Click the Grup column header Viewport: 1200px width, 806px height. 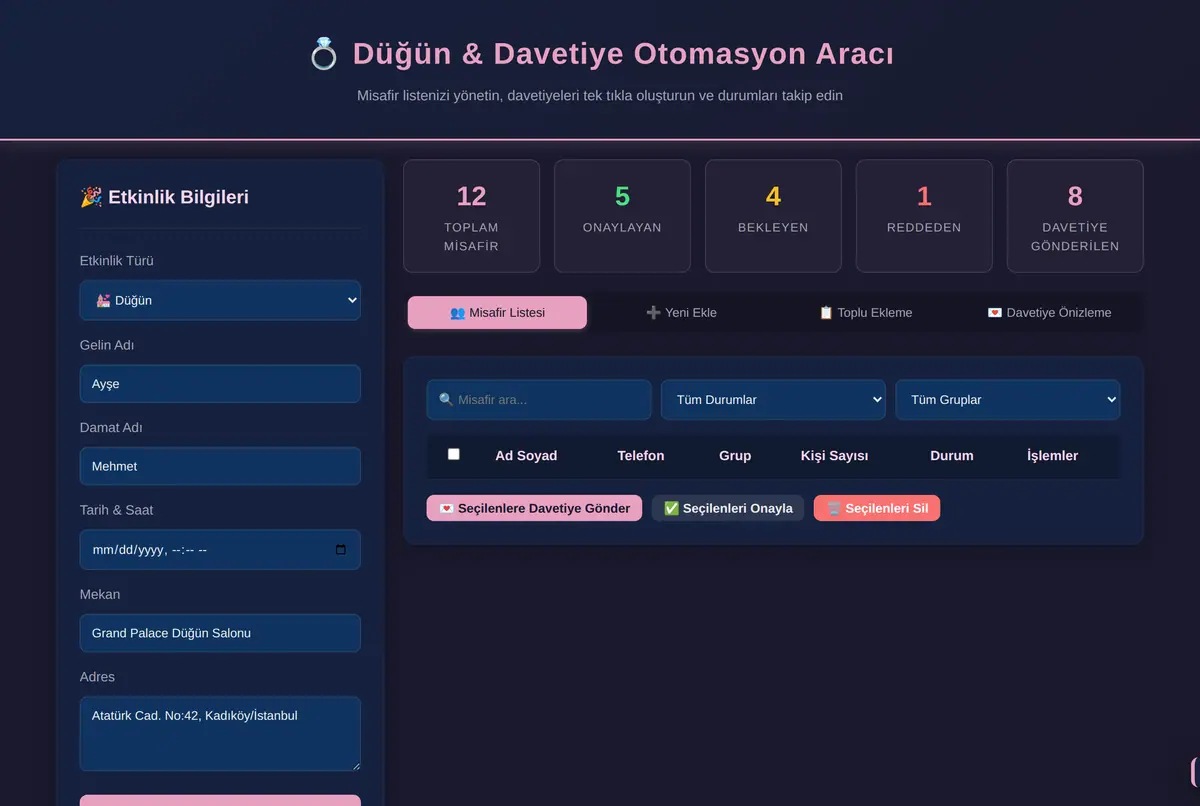click(x=735, y=455)
